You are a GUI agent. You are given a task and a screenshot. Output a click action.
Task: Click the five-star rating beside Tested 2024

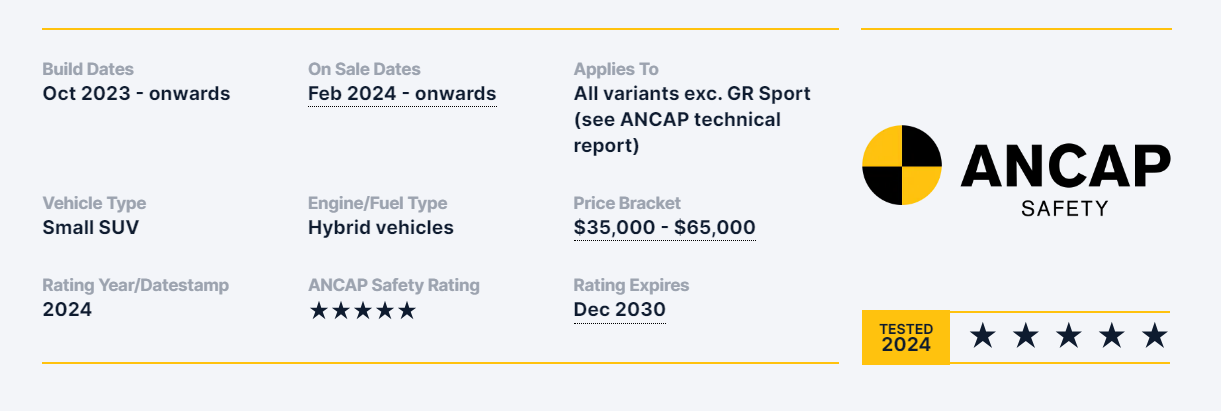pyautogui.click(x=1068, y=337)
